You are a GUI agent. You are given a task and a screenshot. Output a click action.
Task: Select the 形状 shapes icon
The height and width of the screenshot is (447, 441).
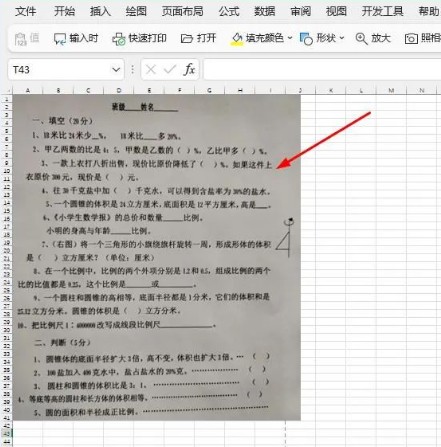pyautogui.click(x=306, y=39)
